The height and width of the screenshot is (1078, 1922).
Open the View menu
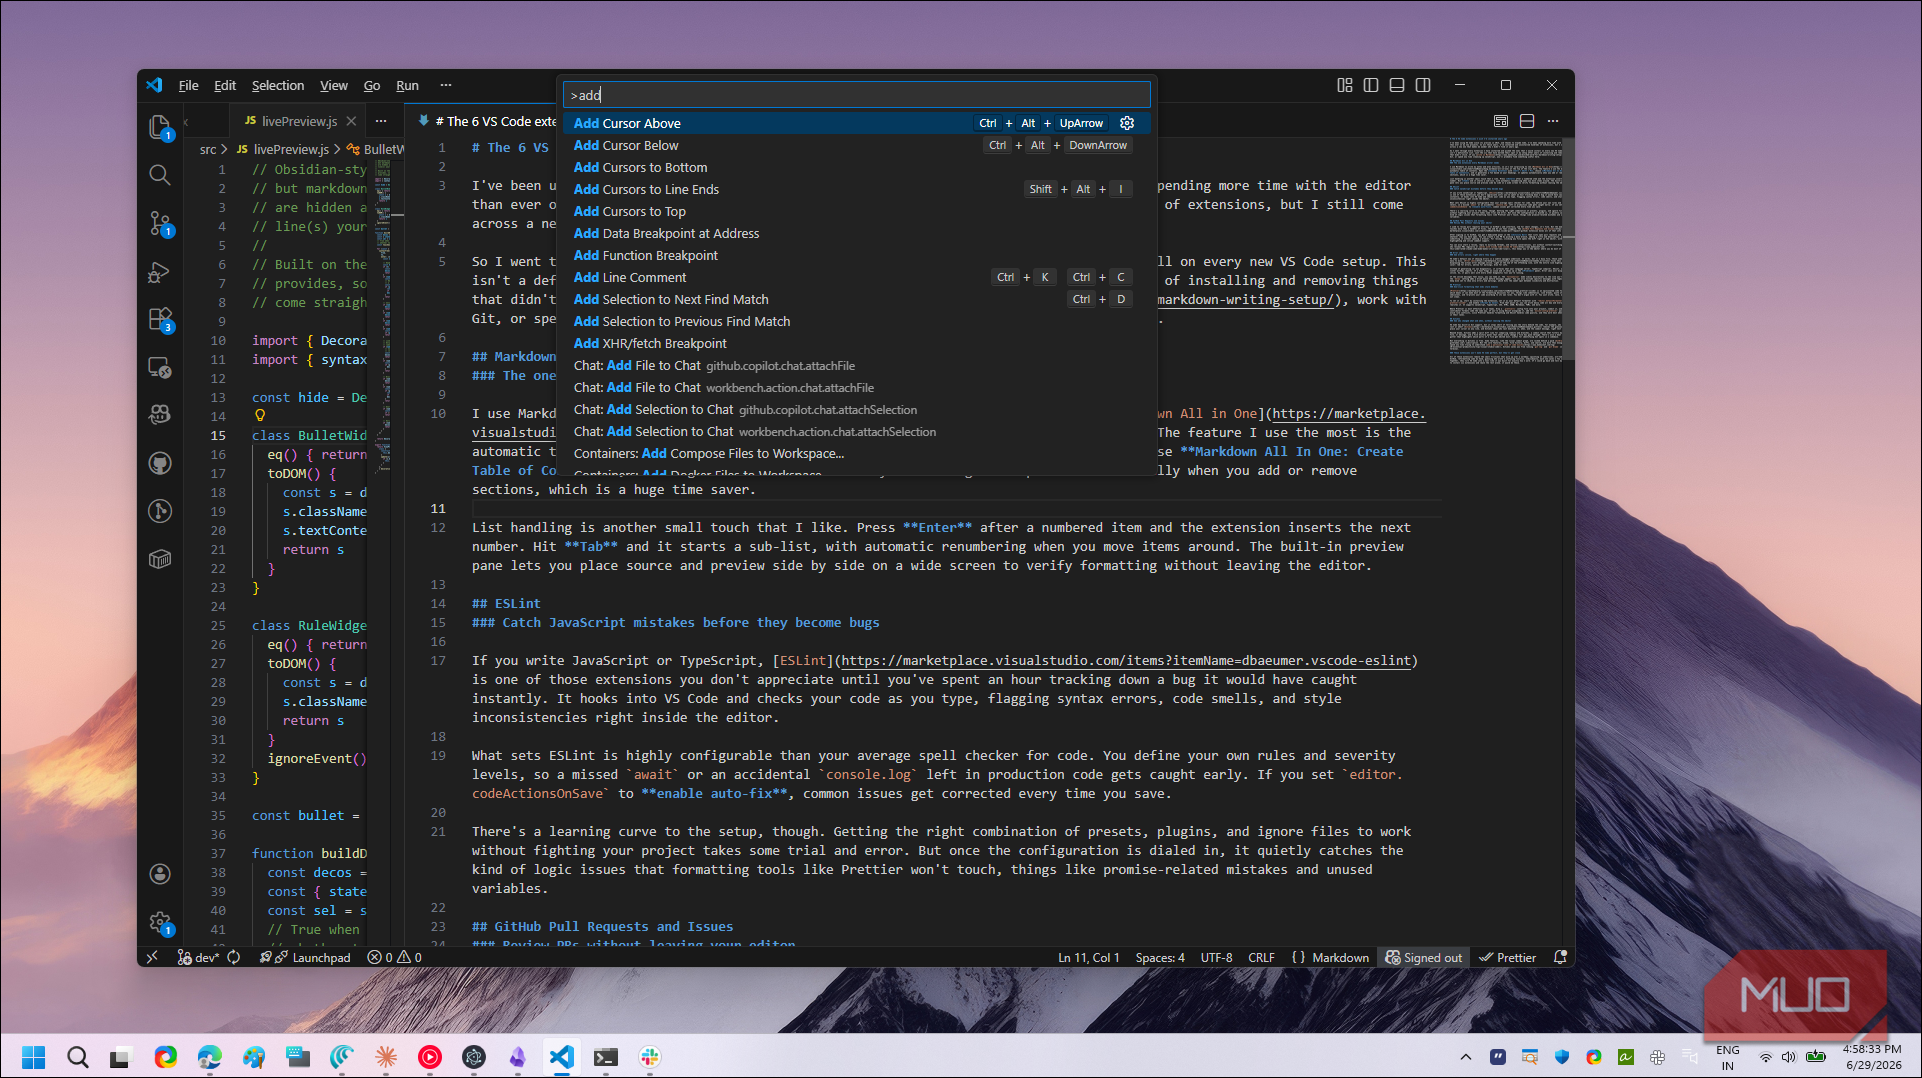[x=334, y=85]
